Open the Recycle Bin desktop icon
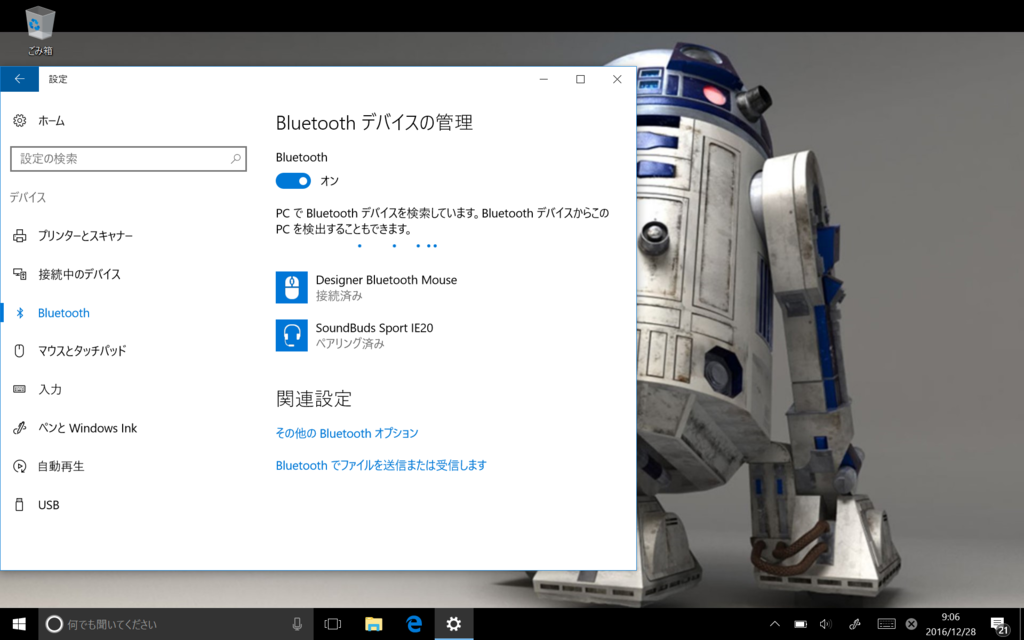 (40, 30)
